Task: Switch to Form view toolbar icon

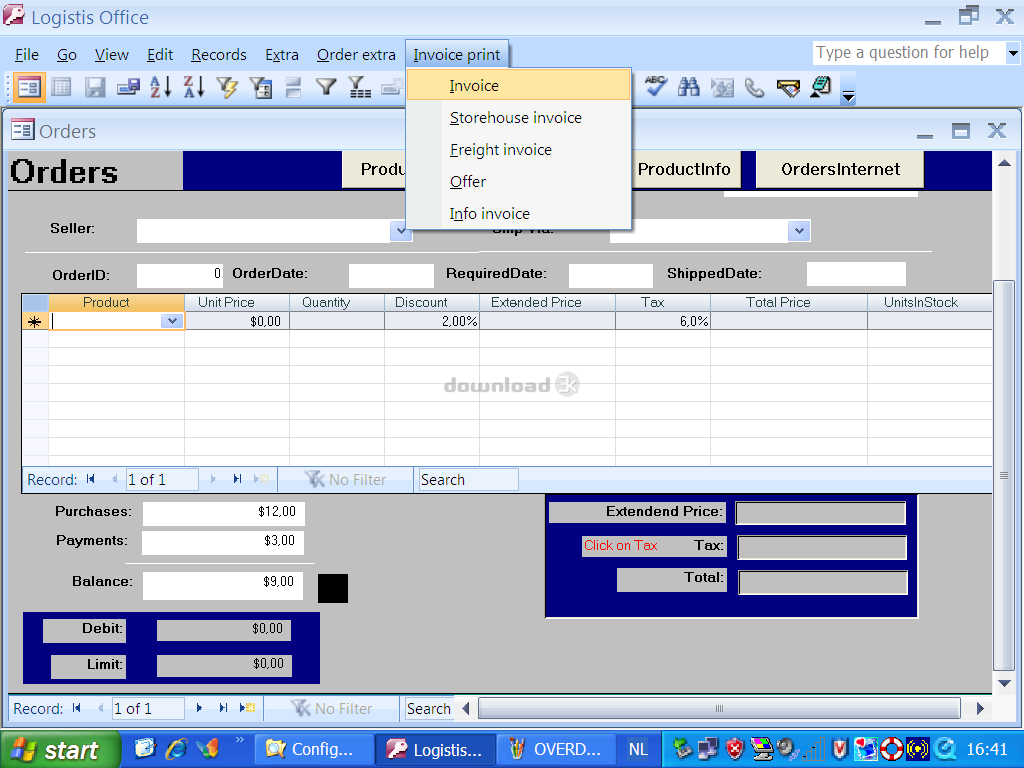Action: [x=29, y=88]
